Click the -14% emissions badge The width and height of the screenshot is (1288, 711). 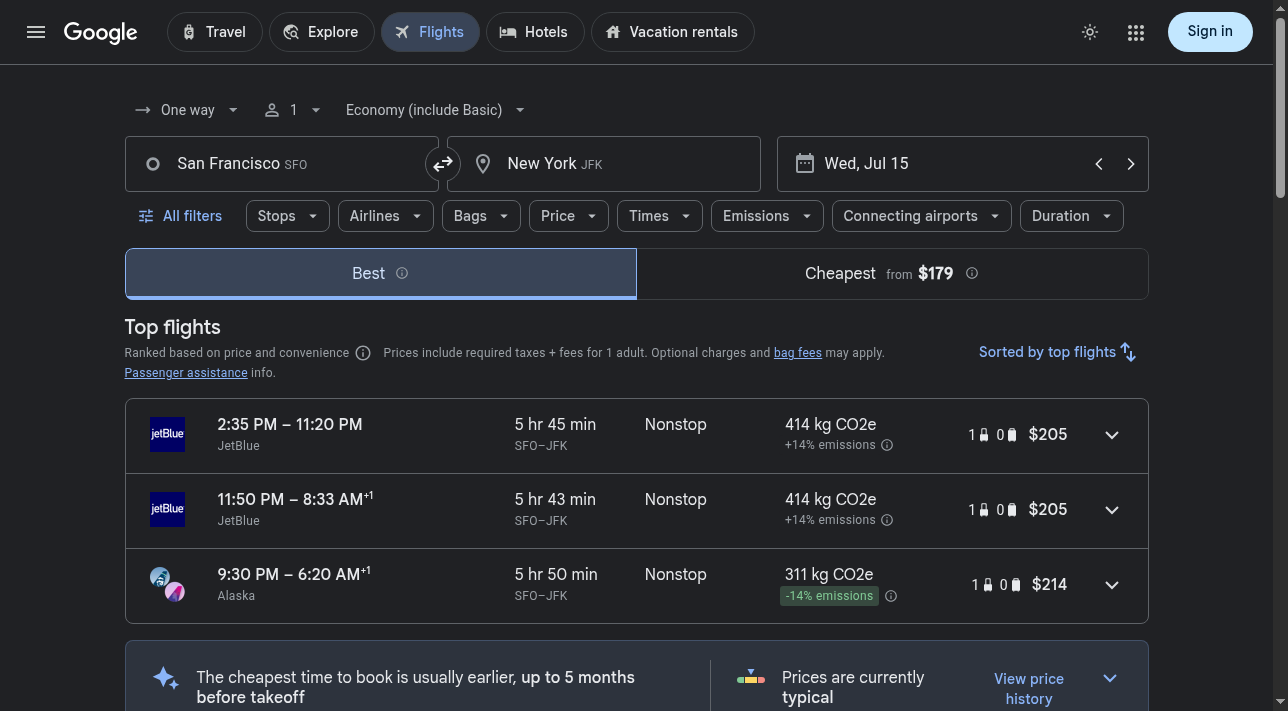[829, 596]
